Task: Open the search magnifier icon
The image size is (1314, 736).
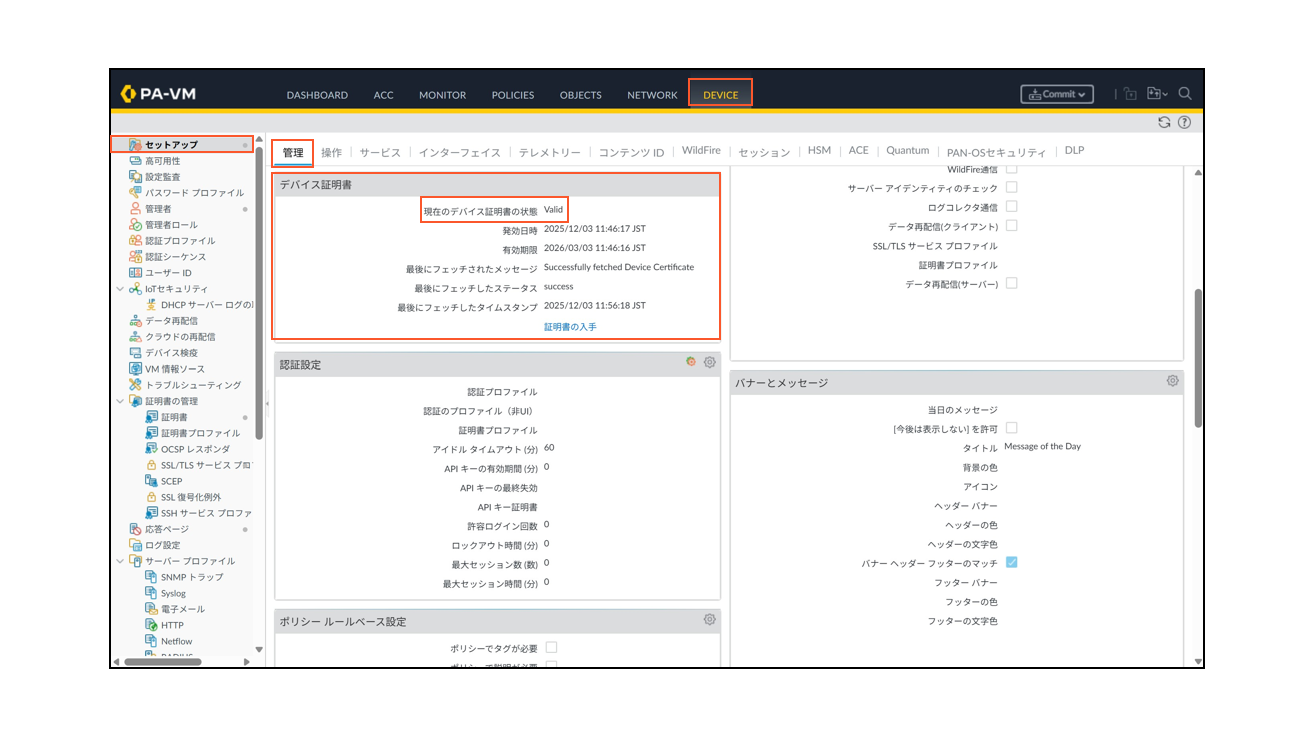Action: pos(1185,94)
